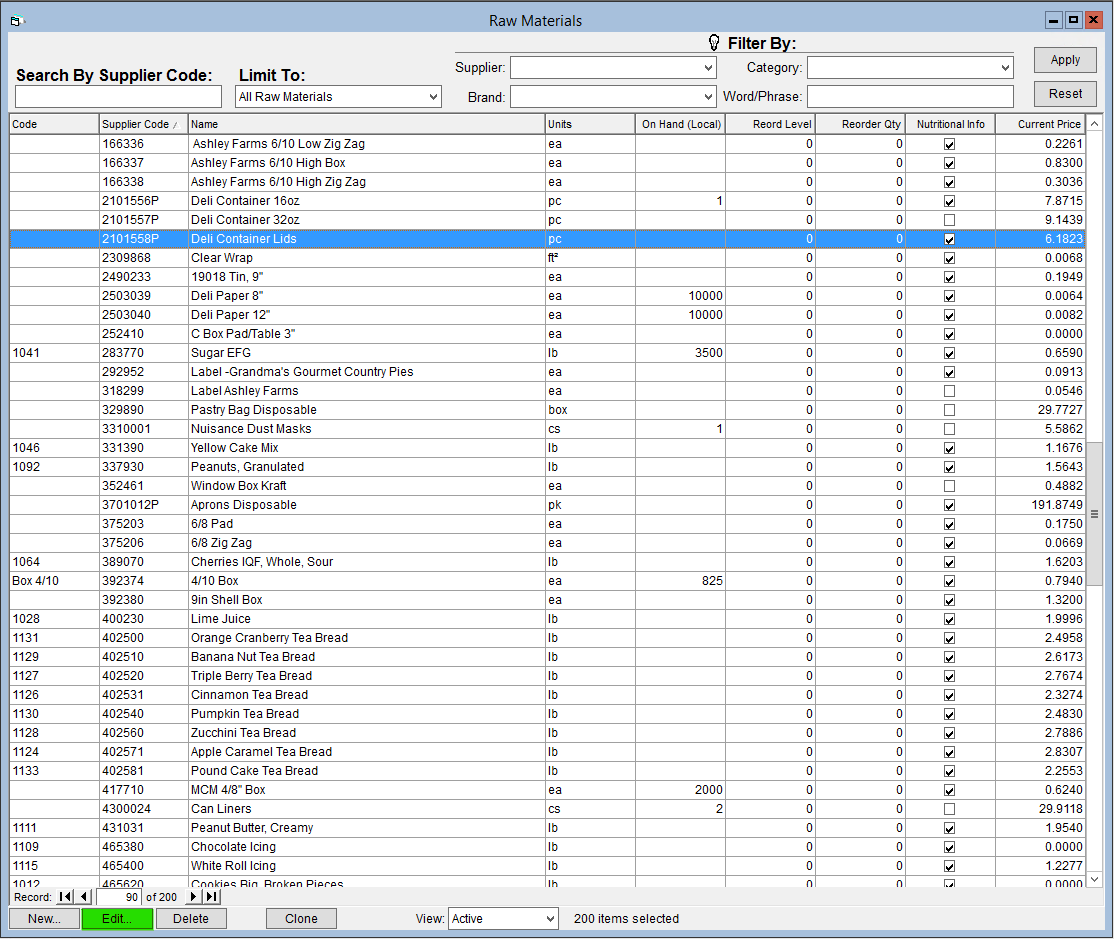Focus the Search By Supplier Code field
The image size is (1115, 939).
coord(118,97)
